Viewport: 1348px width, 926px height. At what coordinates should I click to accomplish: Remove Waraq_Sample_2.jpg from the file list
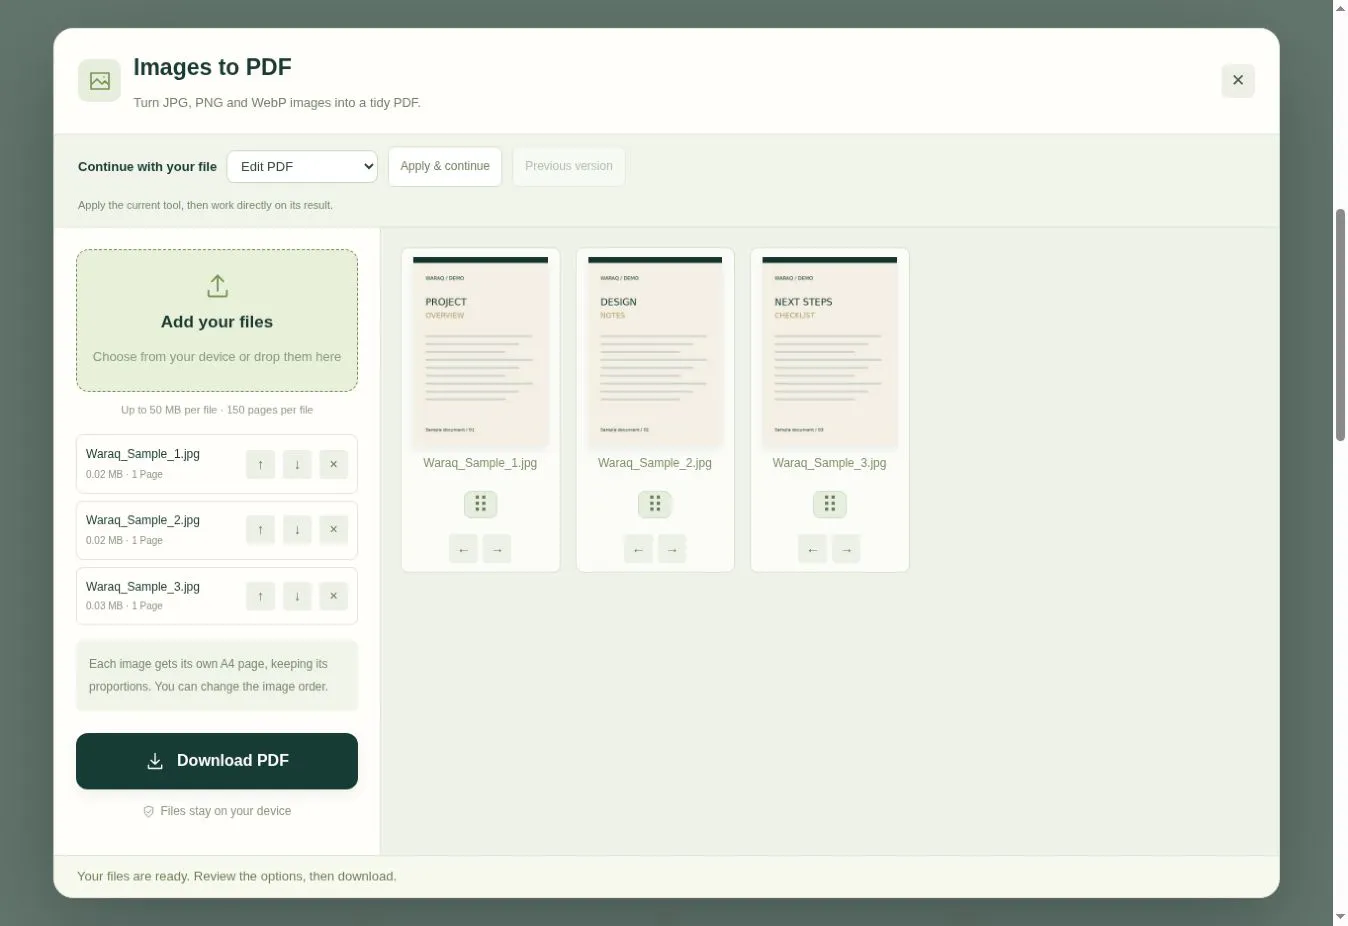pyautogui.click(x=334, y=530)
